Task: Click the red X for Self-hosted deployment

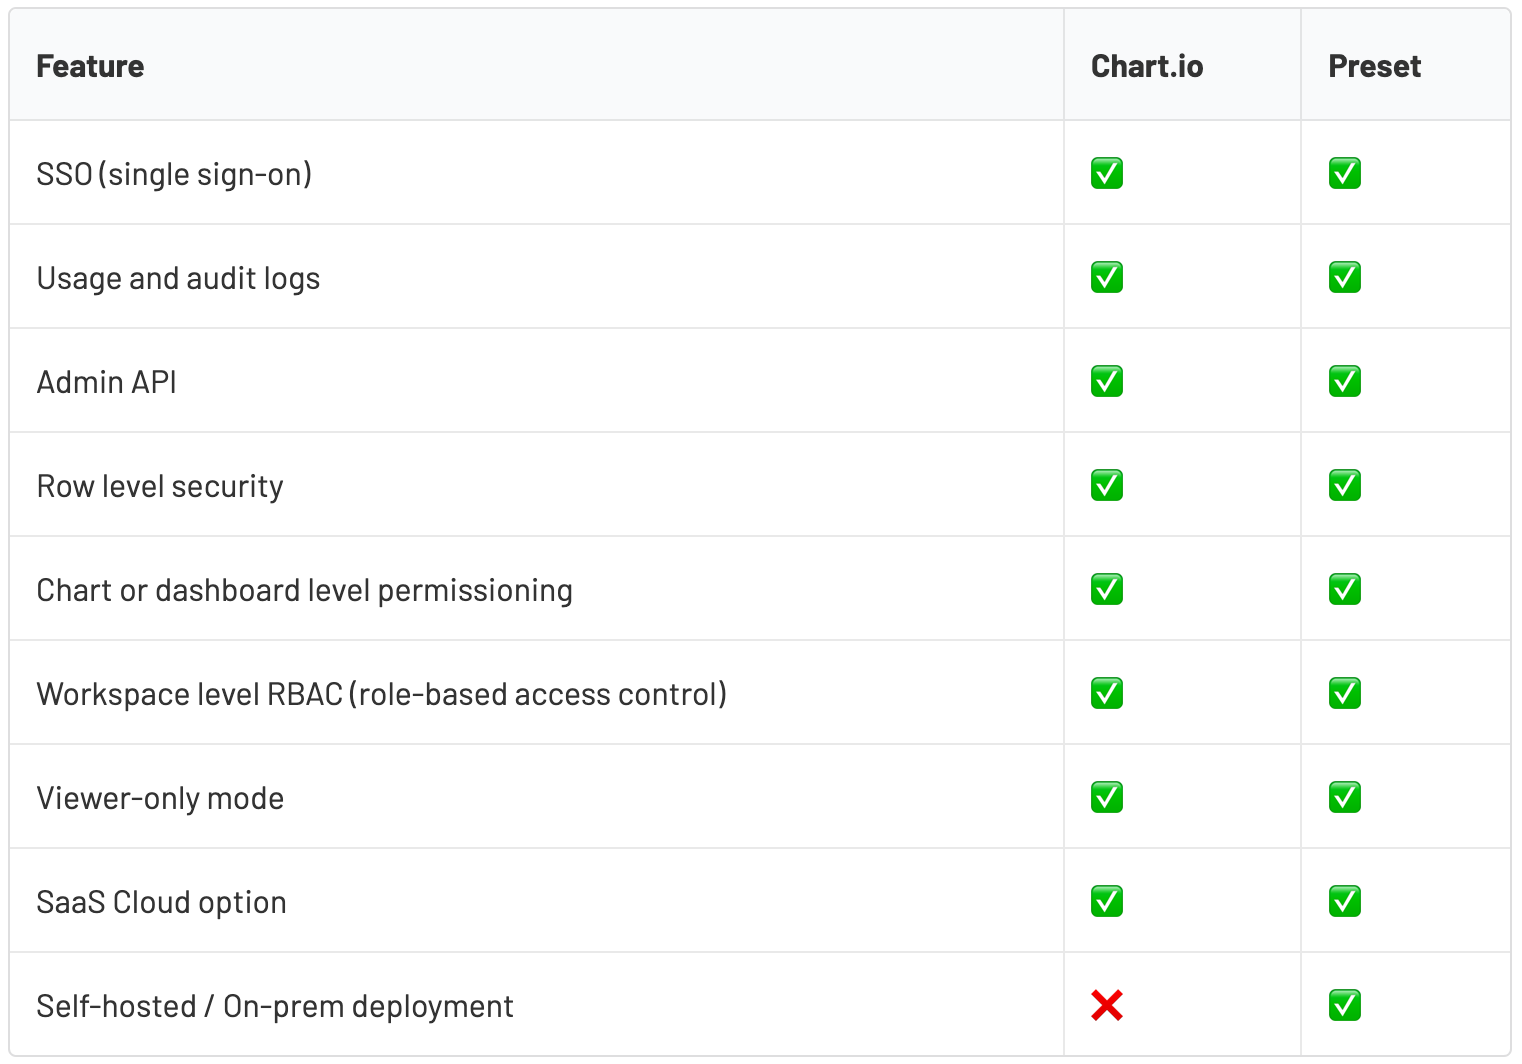Action: click(1107, 1005)
